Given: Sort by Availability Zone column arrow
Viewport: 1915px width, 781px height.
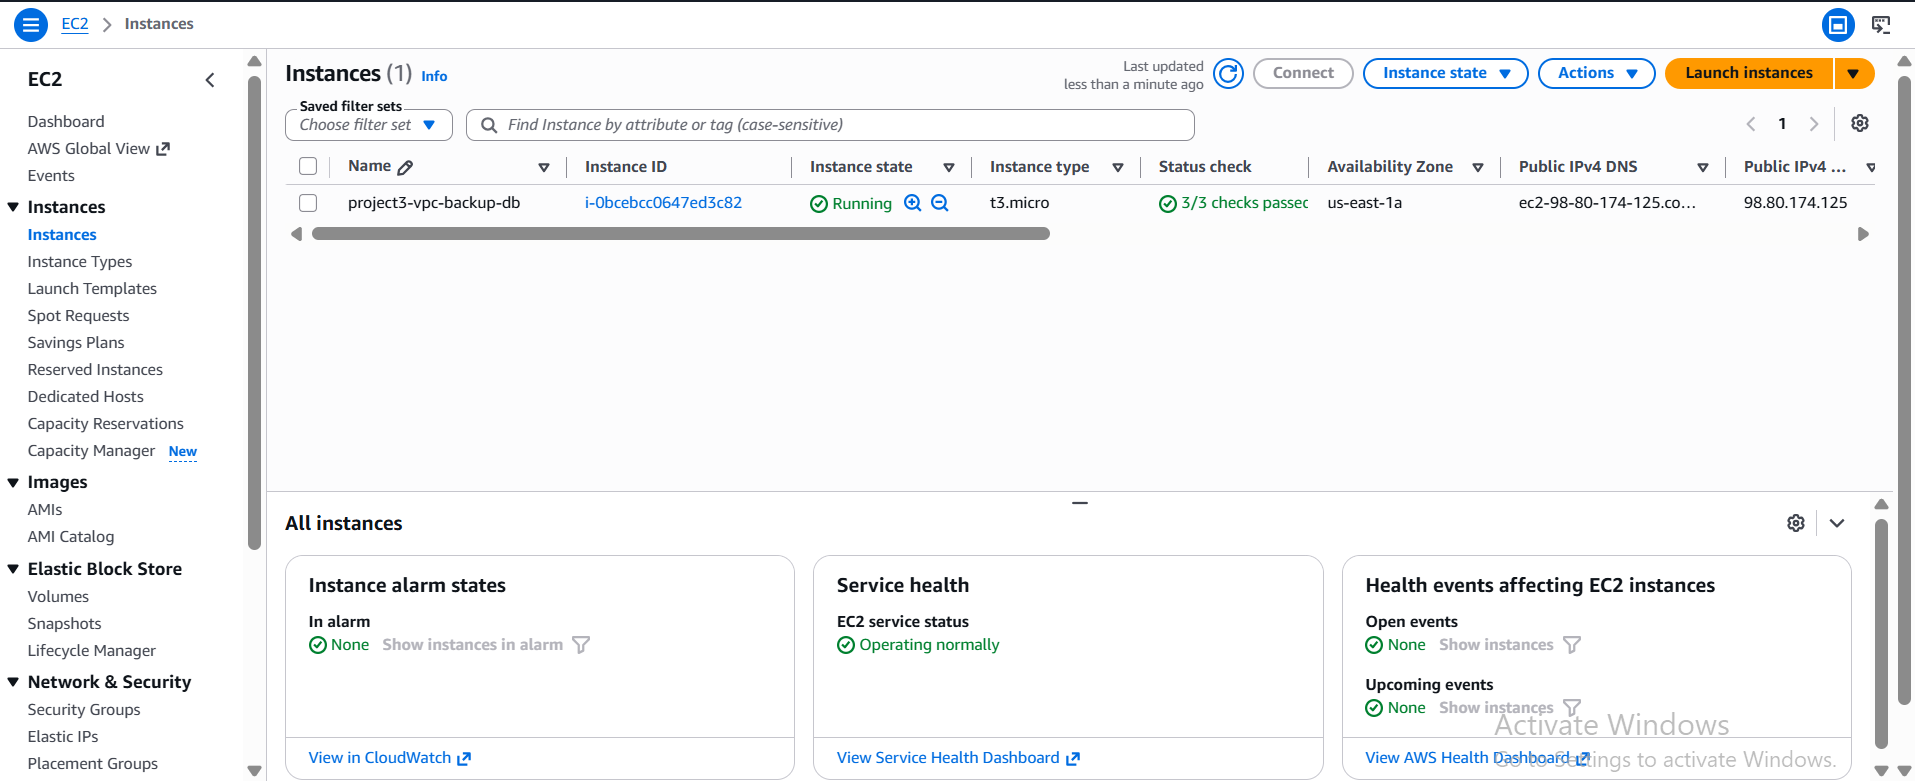Looking at the screenshot, I should coord(1478,167).
